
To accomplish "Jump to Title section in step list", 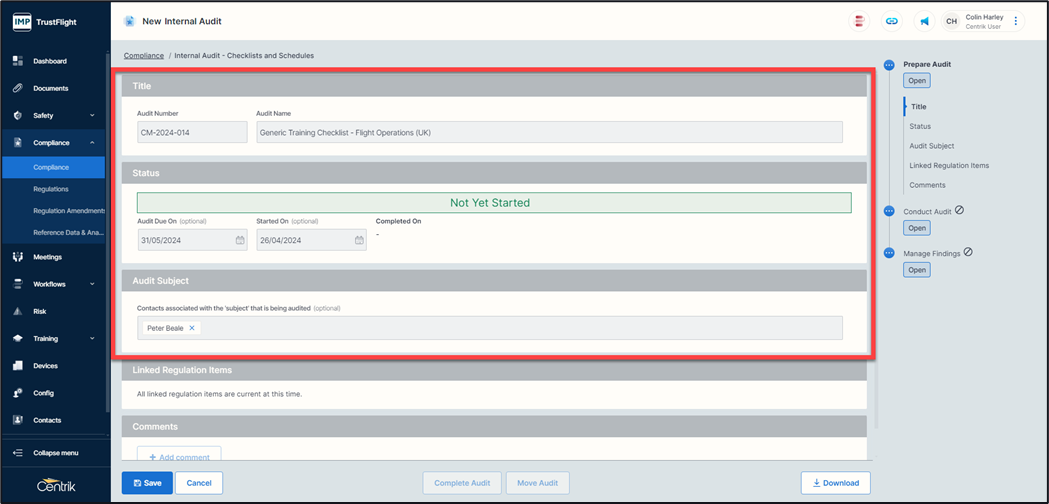I will click(x=919, y=106).
